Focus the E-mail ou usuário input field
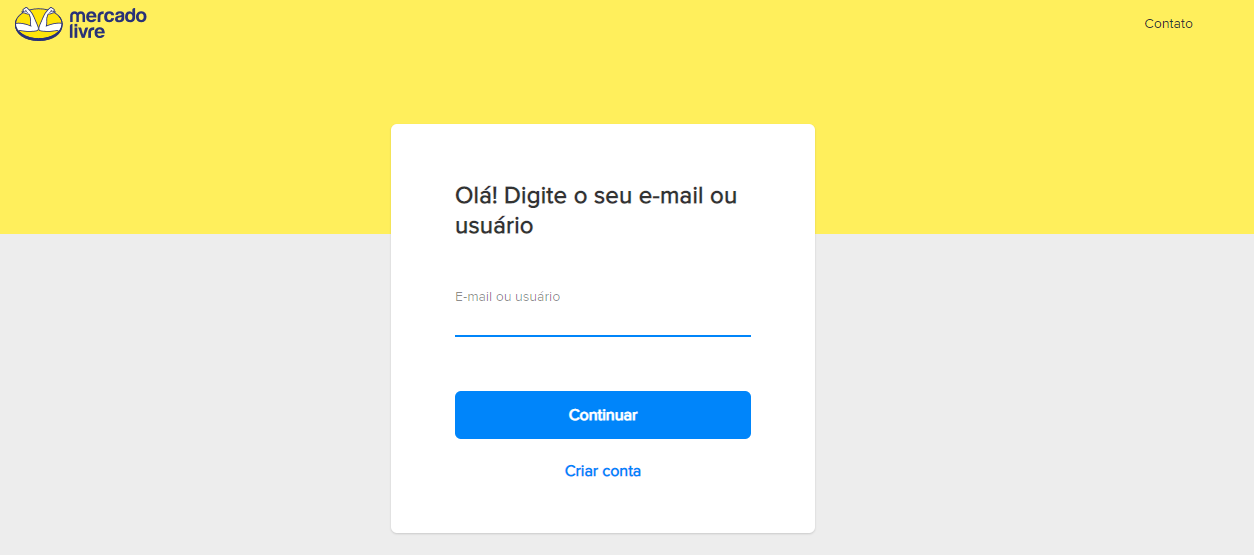The image size is (1254, 555). [x=602, y=322]
